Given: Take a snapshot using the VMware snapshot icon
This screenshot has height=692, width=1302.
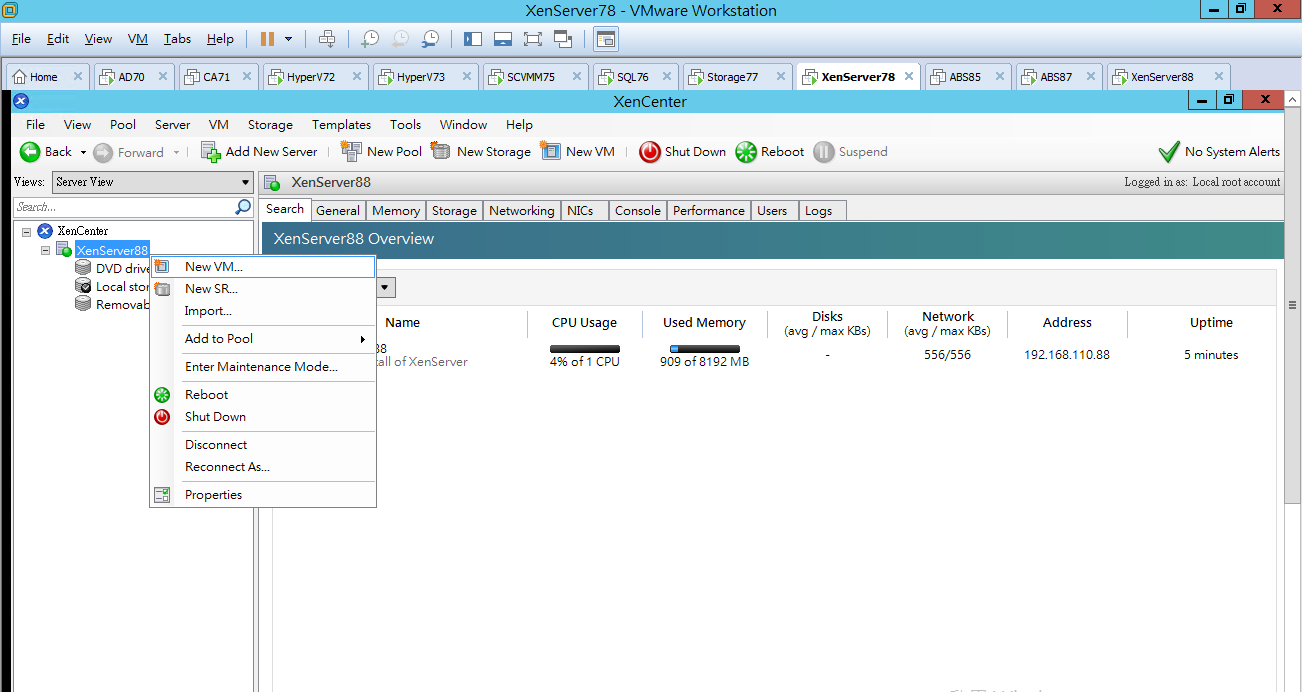Looking at the screenshot, I should (x=369, y=38).
